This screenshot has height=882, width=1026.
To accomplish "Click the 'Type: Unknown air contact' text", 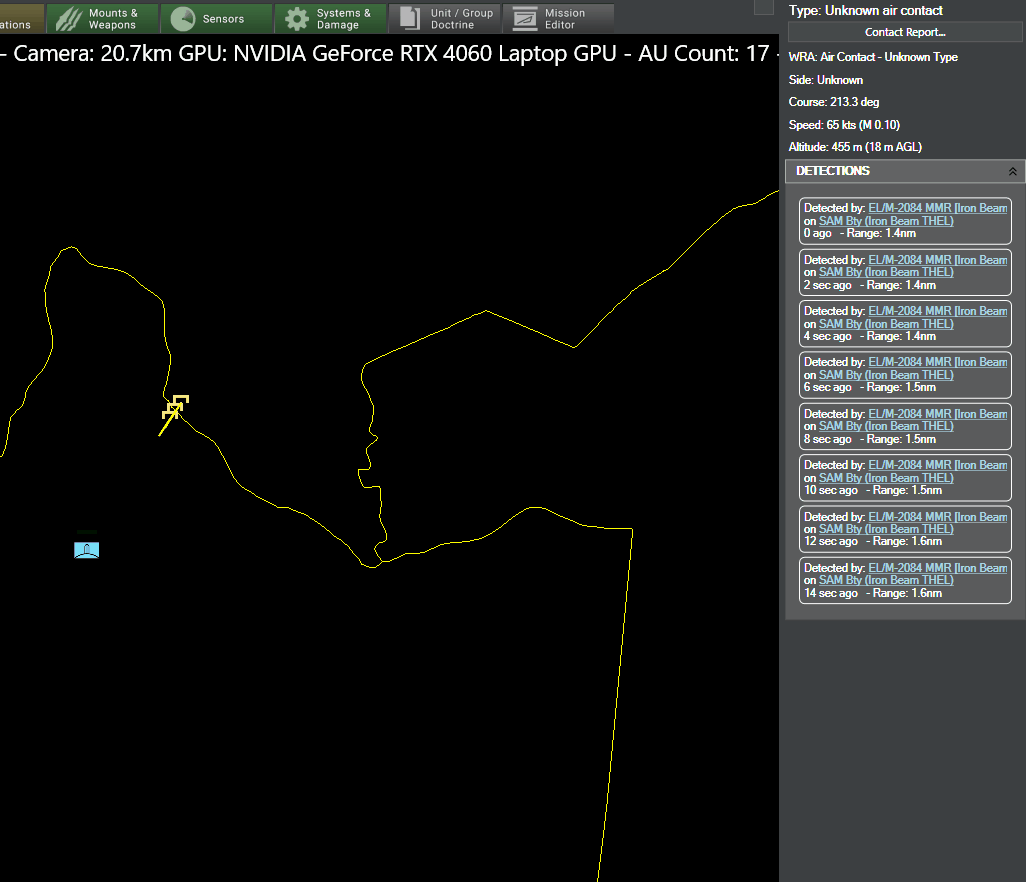I will coord(865,10).
